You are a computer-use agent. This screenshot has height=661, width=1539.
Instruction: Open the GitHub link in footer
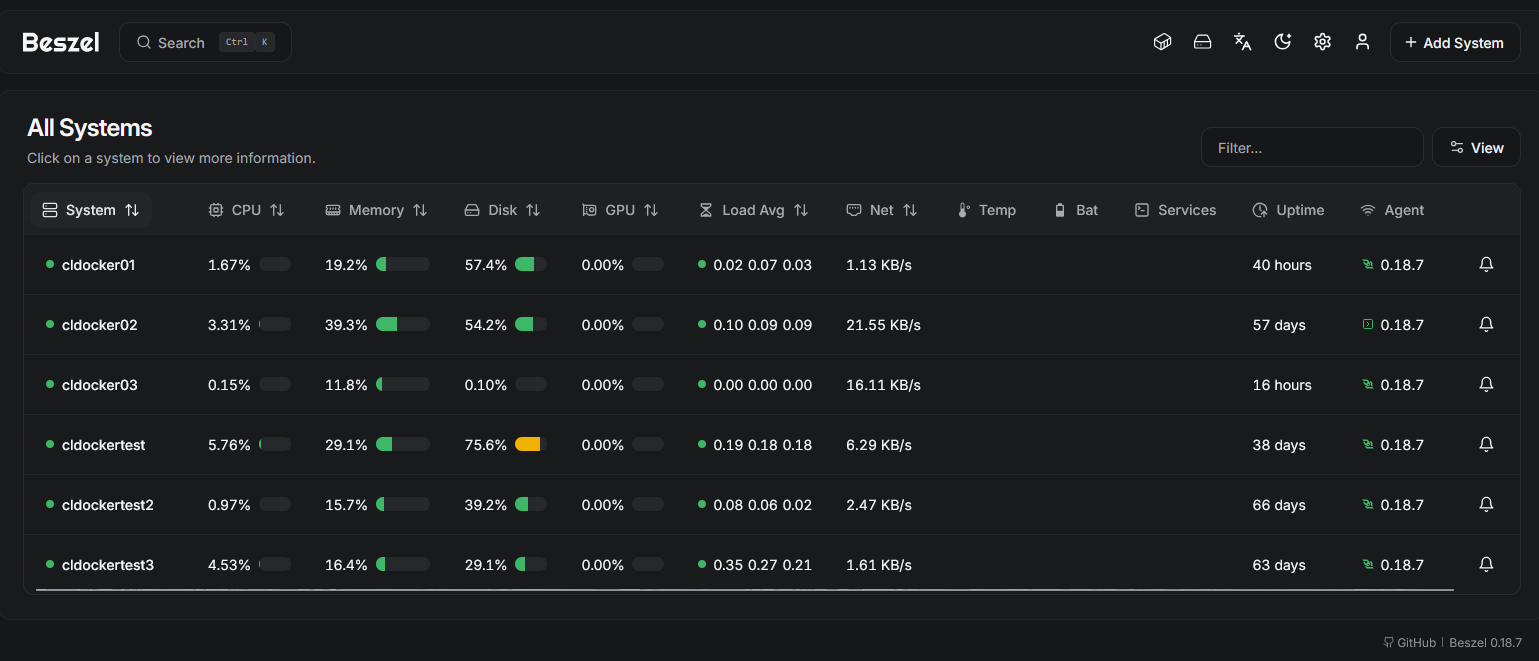[1410, 642]
